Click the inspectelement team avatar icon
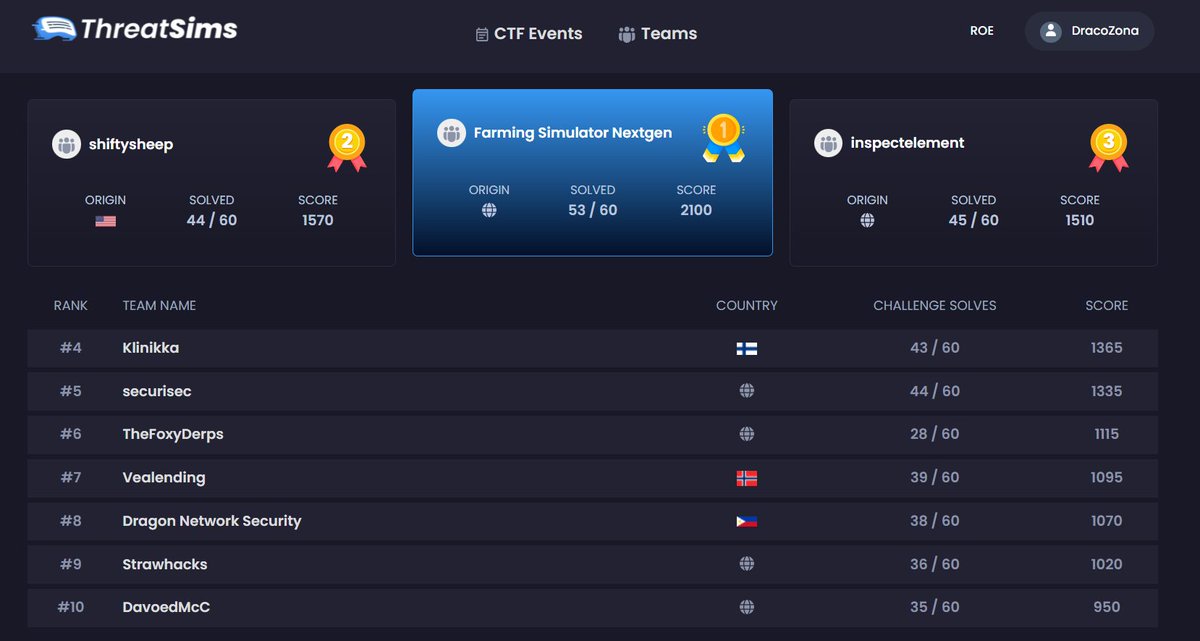The image size is (1200, 641). [829, 143]
